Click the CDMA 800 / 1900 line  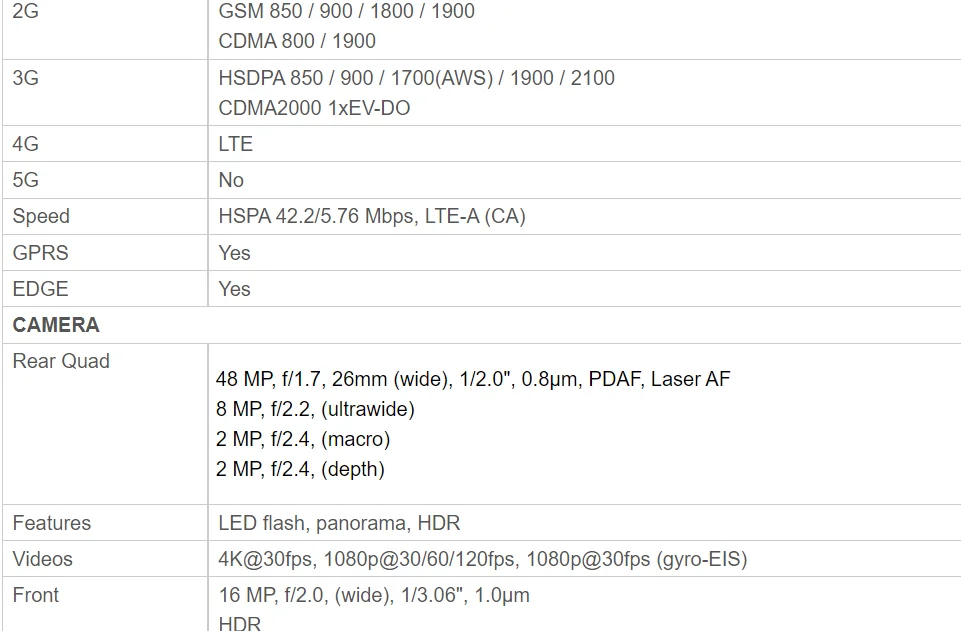(x=297, y=41)
